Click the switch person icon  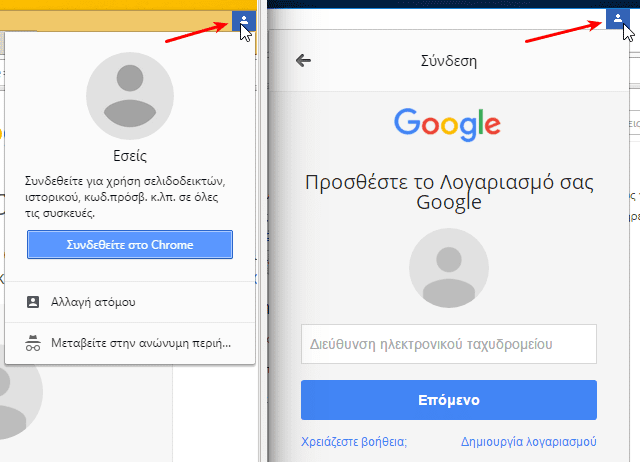pos(33,302)
